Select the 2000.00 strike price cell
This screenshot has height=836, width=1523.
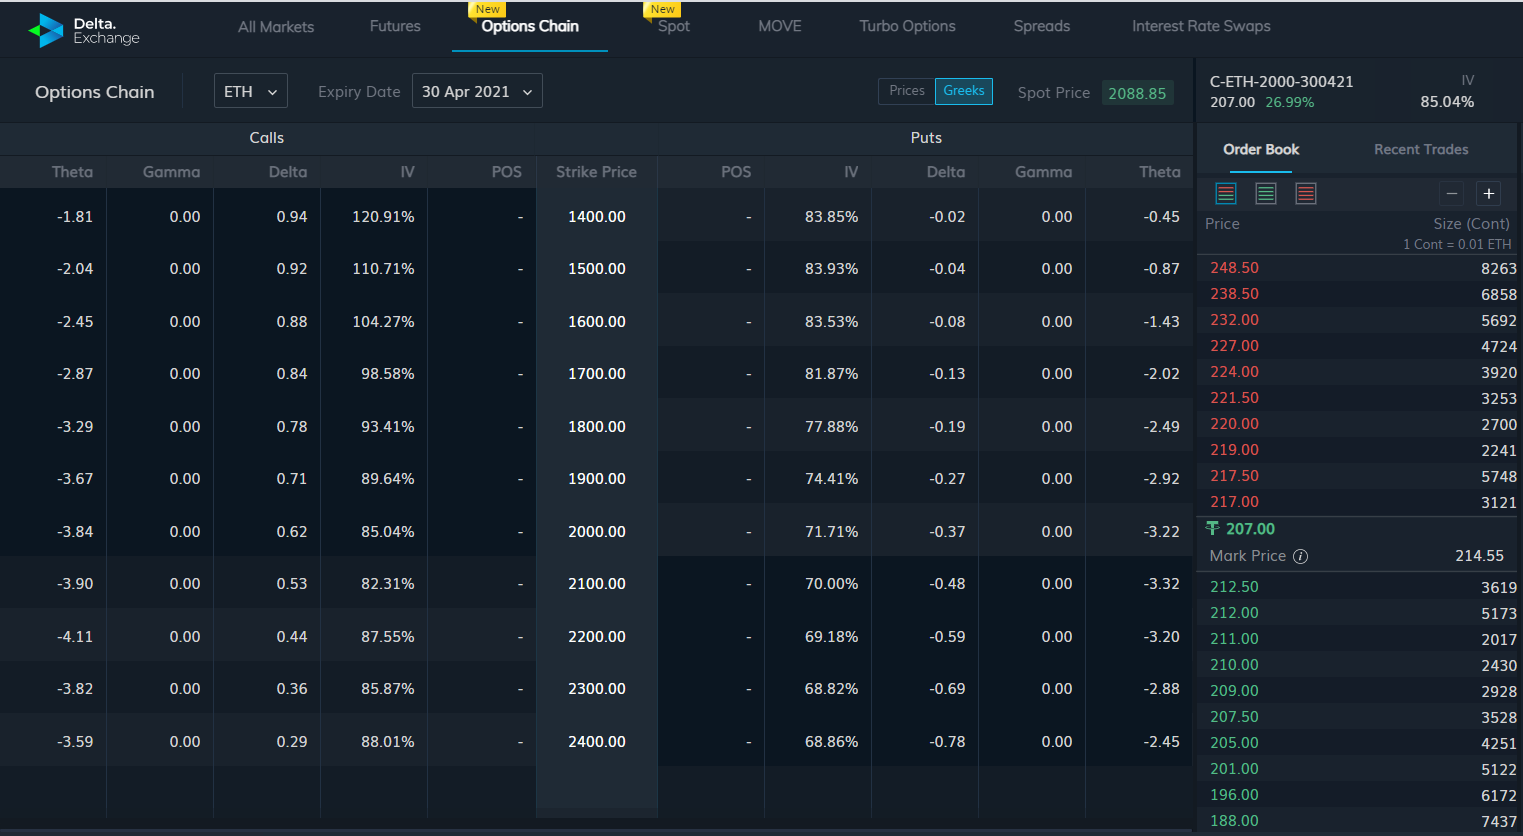tap(596, 531)
